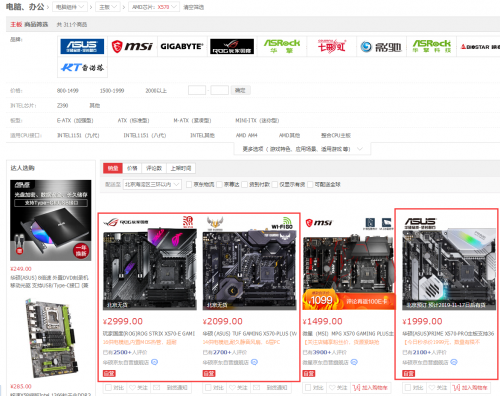Filter by the 1500-1999 price range
Screen dimensions: 500x396
click(112, 91)
